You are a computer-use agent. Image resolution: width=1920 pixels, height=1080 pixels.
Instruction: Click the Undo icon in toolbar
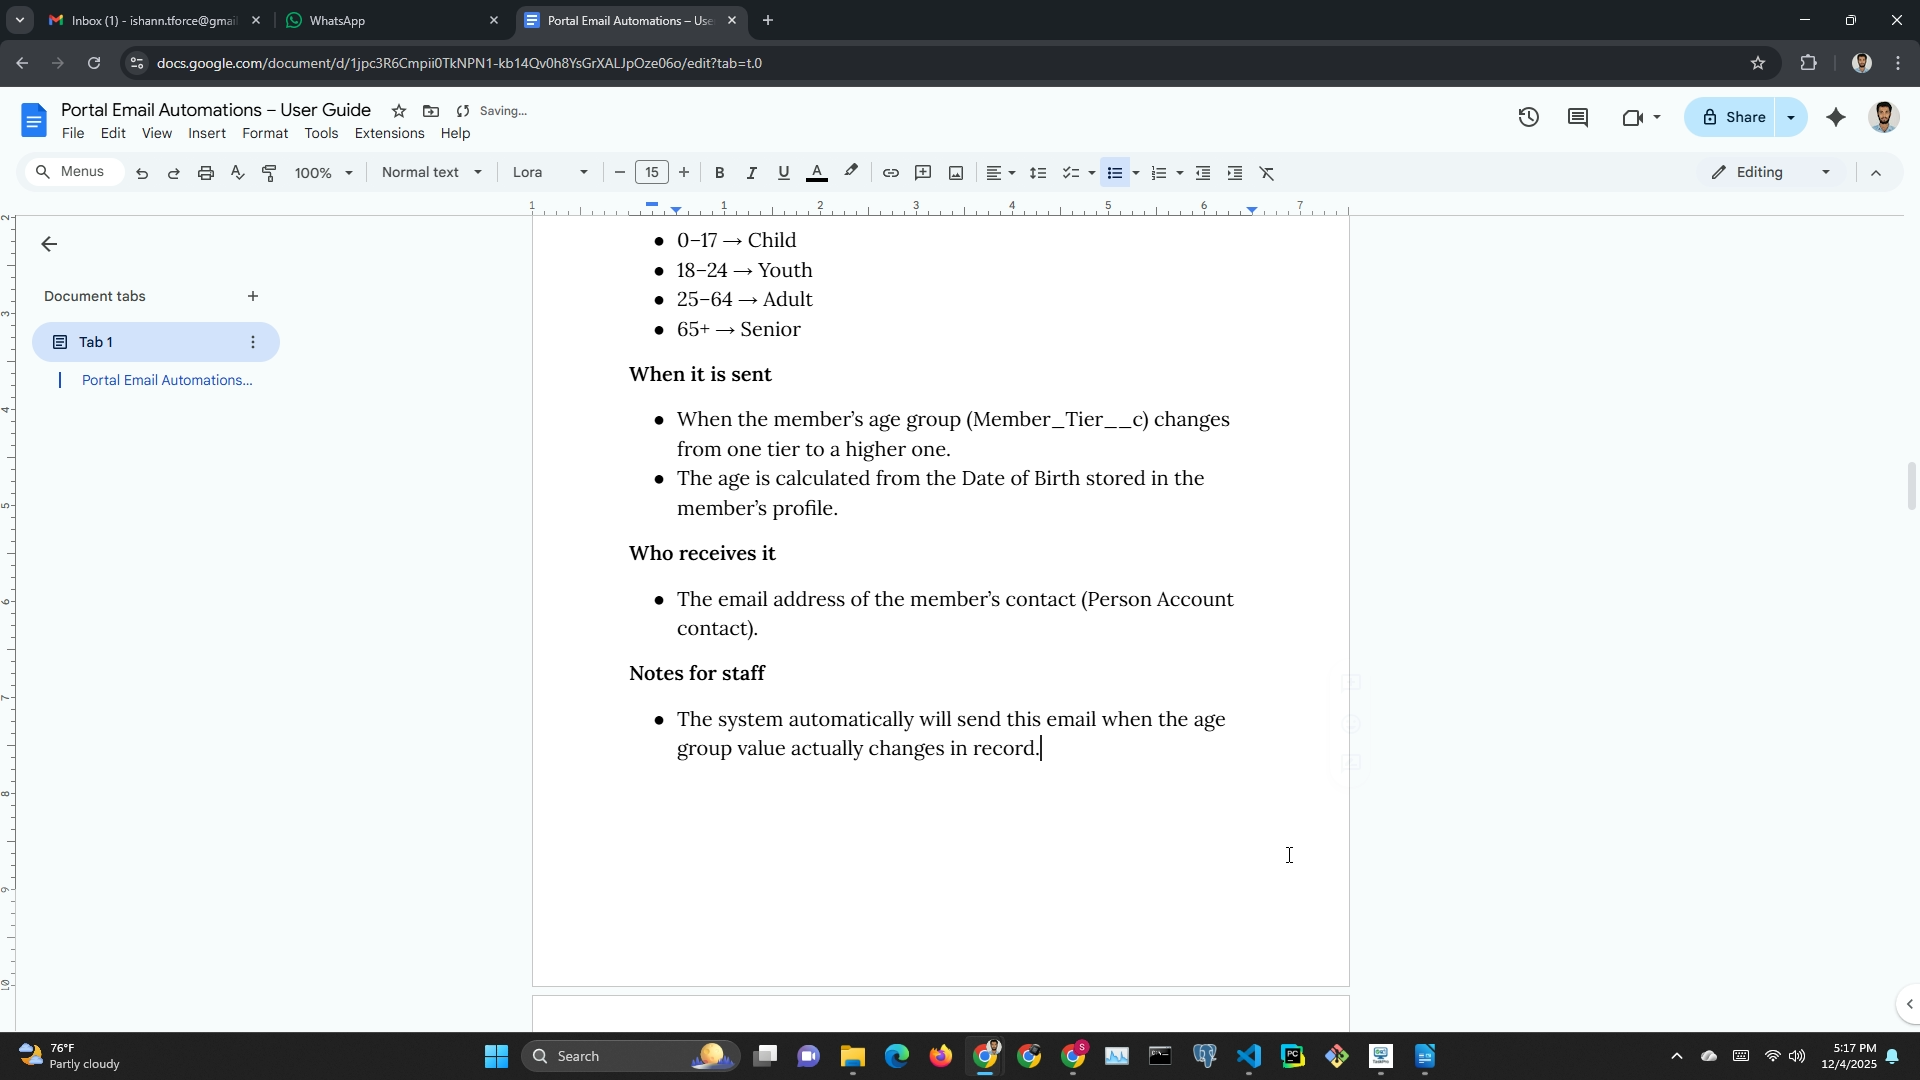point(142,173)
